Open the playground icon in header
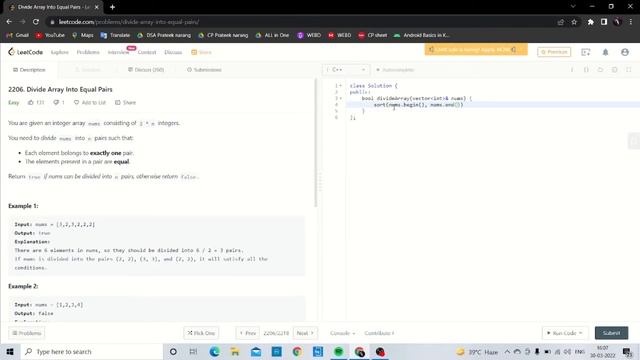640x360 pixels. click(x=586, y=52)
